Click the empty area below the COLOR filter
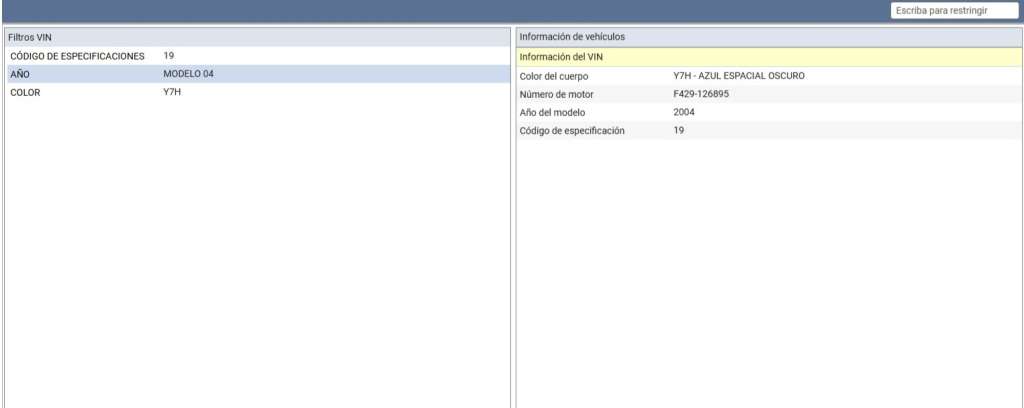Viewport: 1024px width, 408px height. tap(256, 250)
